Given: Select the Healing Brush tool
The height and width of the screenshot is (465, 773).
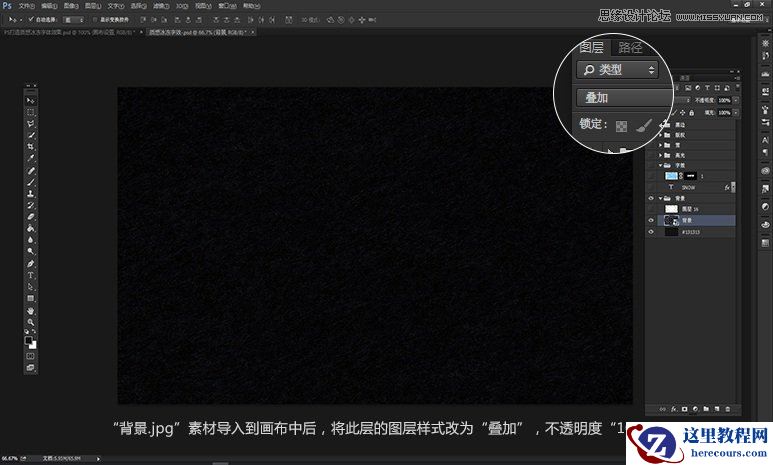Looking at the screenshot, I should pyautogui.click(x=31, y=171).
